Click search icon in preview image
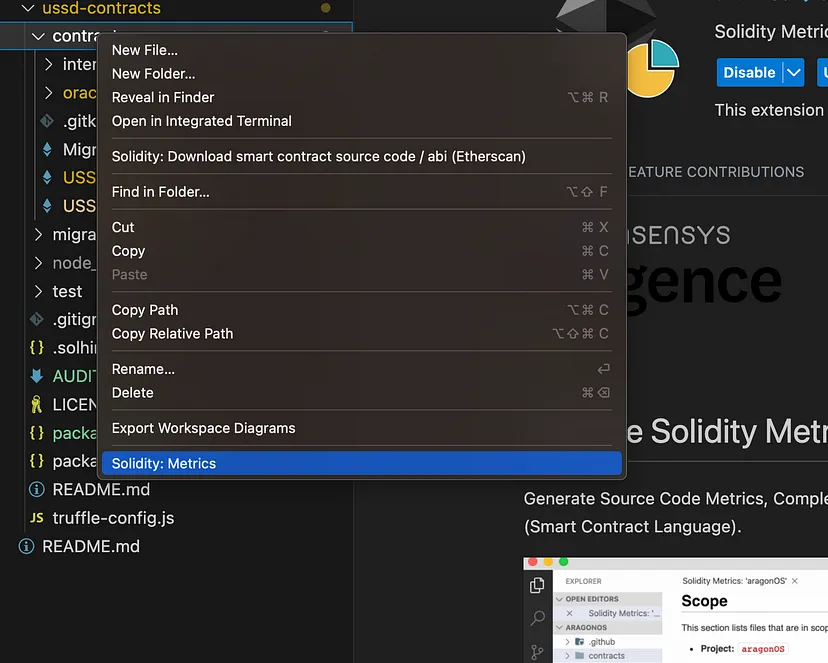 [x=538, y=618]
